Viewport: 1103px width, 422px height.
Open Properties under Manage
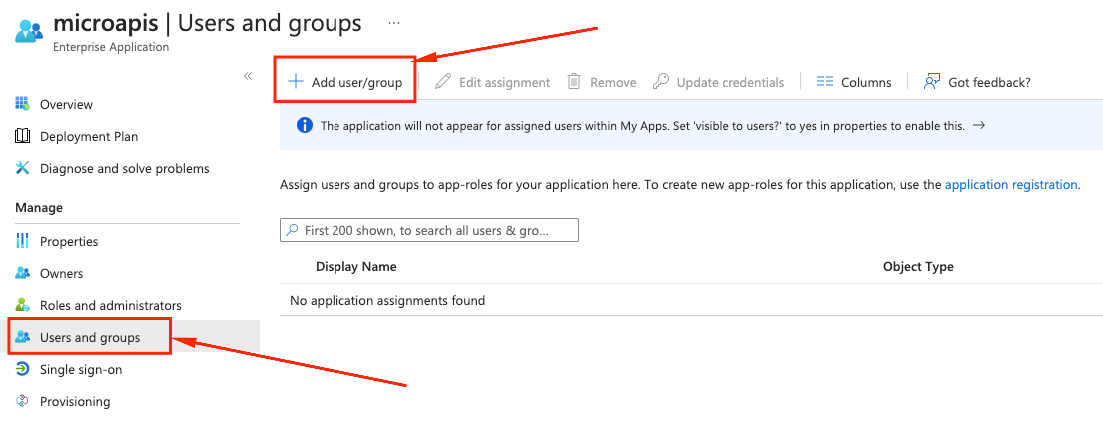pyautogui.click(x=69, y=241)
